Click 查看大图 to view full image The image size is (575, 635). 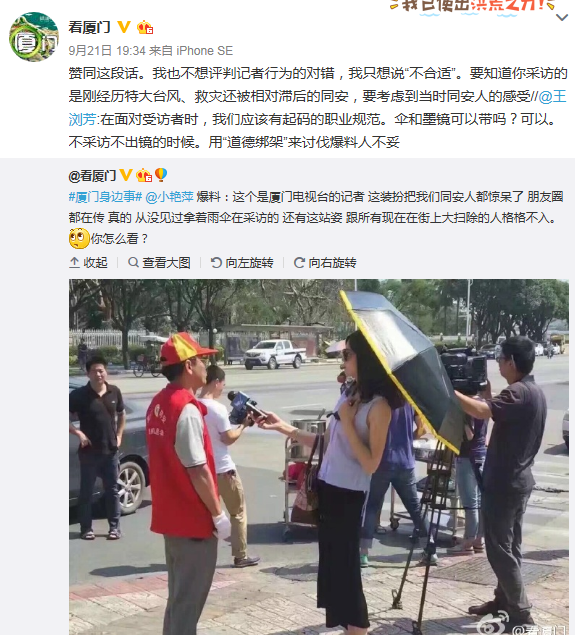(x=159, y=263)
